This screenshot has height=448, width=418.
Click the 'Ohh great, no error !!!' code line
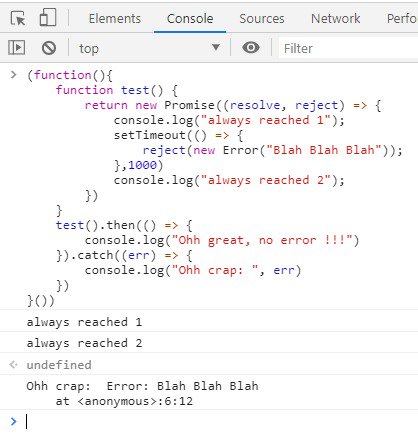(222, 240)
